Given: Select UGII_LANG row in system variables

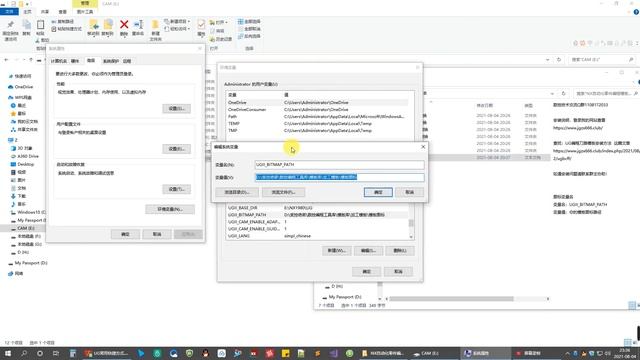Looking at the screenshot, I should coord(318,236).
